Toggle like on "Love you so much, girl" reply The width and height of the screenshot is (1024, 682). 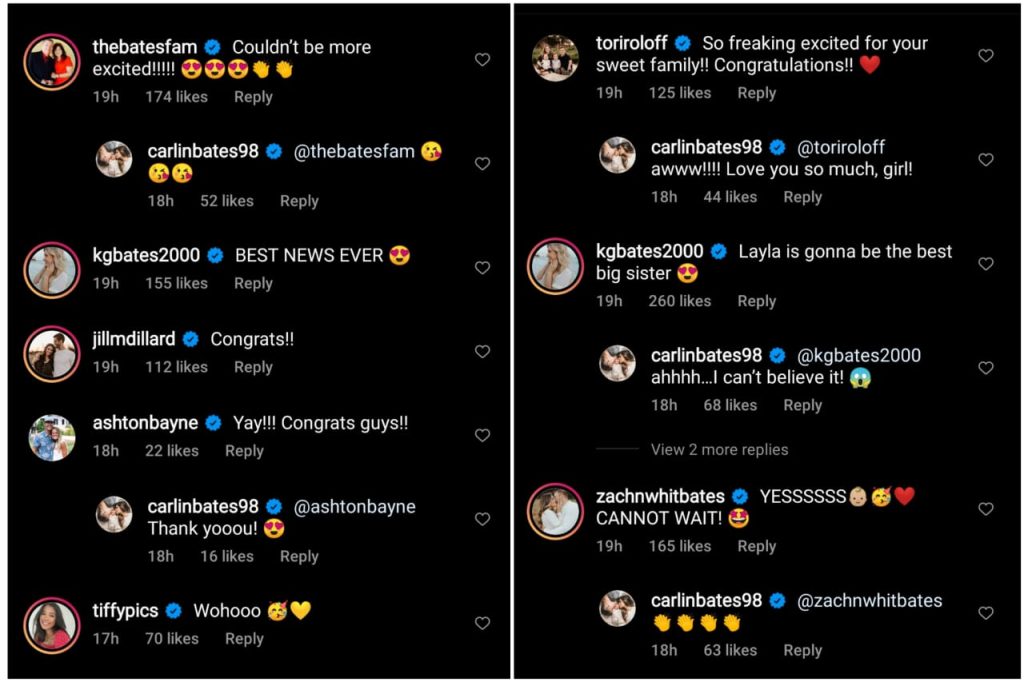[x=986, y=160]
